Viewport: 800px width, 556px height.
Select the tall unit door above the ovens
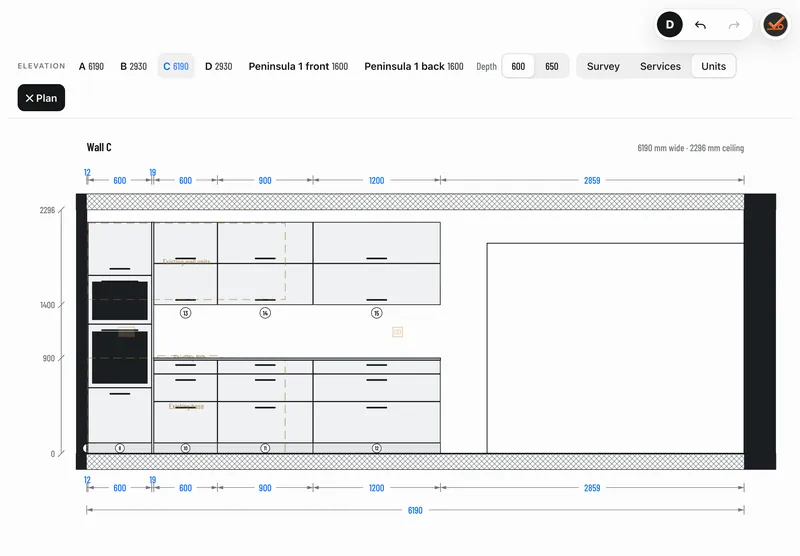120,249
